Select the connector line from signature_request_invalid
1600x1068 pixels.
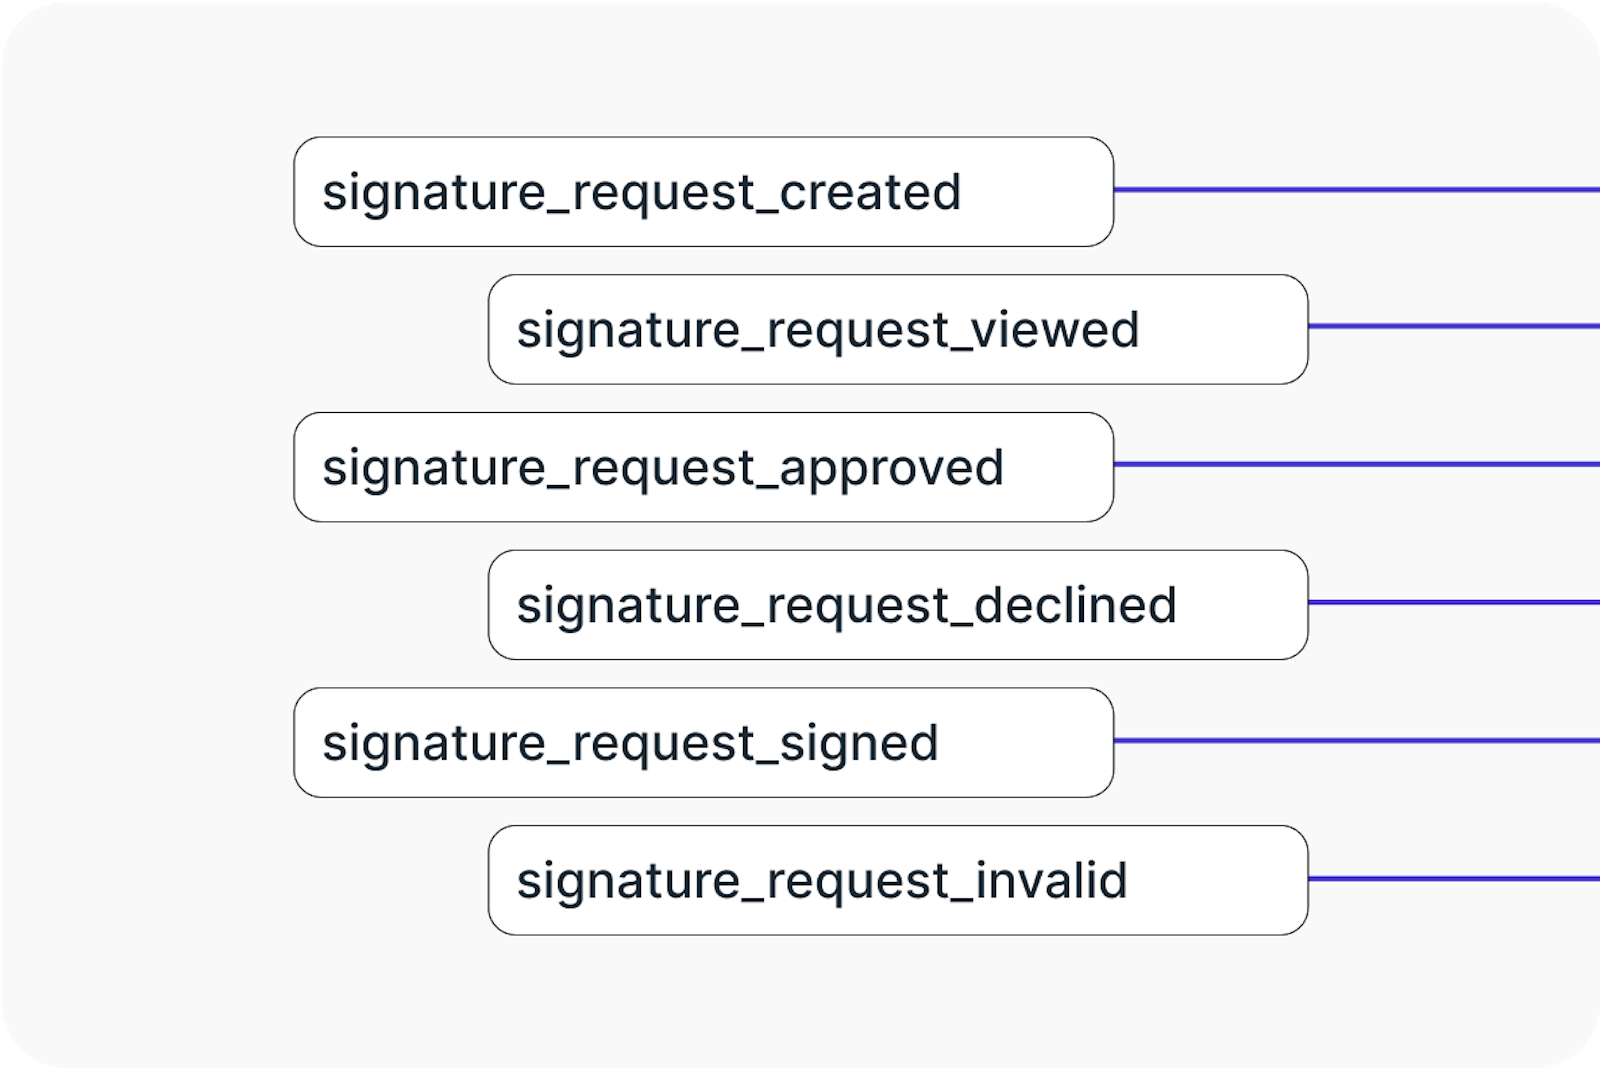1453,878
